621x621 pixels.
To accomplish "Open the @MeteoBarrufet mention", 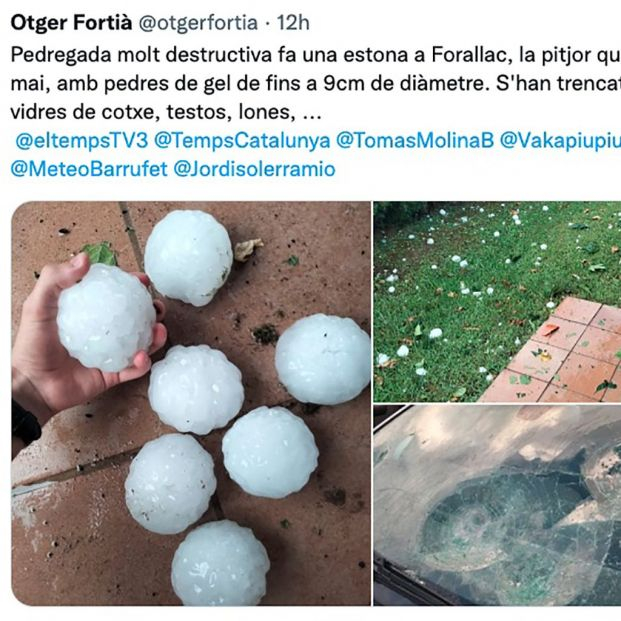I will [x=89, y=169].
